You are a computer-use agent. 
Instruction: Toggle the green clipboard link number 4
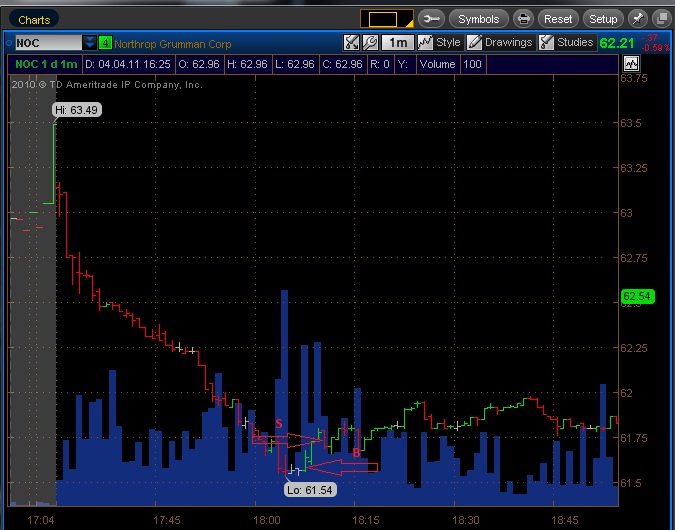click(x=105, y=43)
